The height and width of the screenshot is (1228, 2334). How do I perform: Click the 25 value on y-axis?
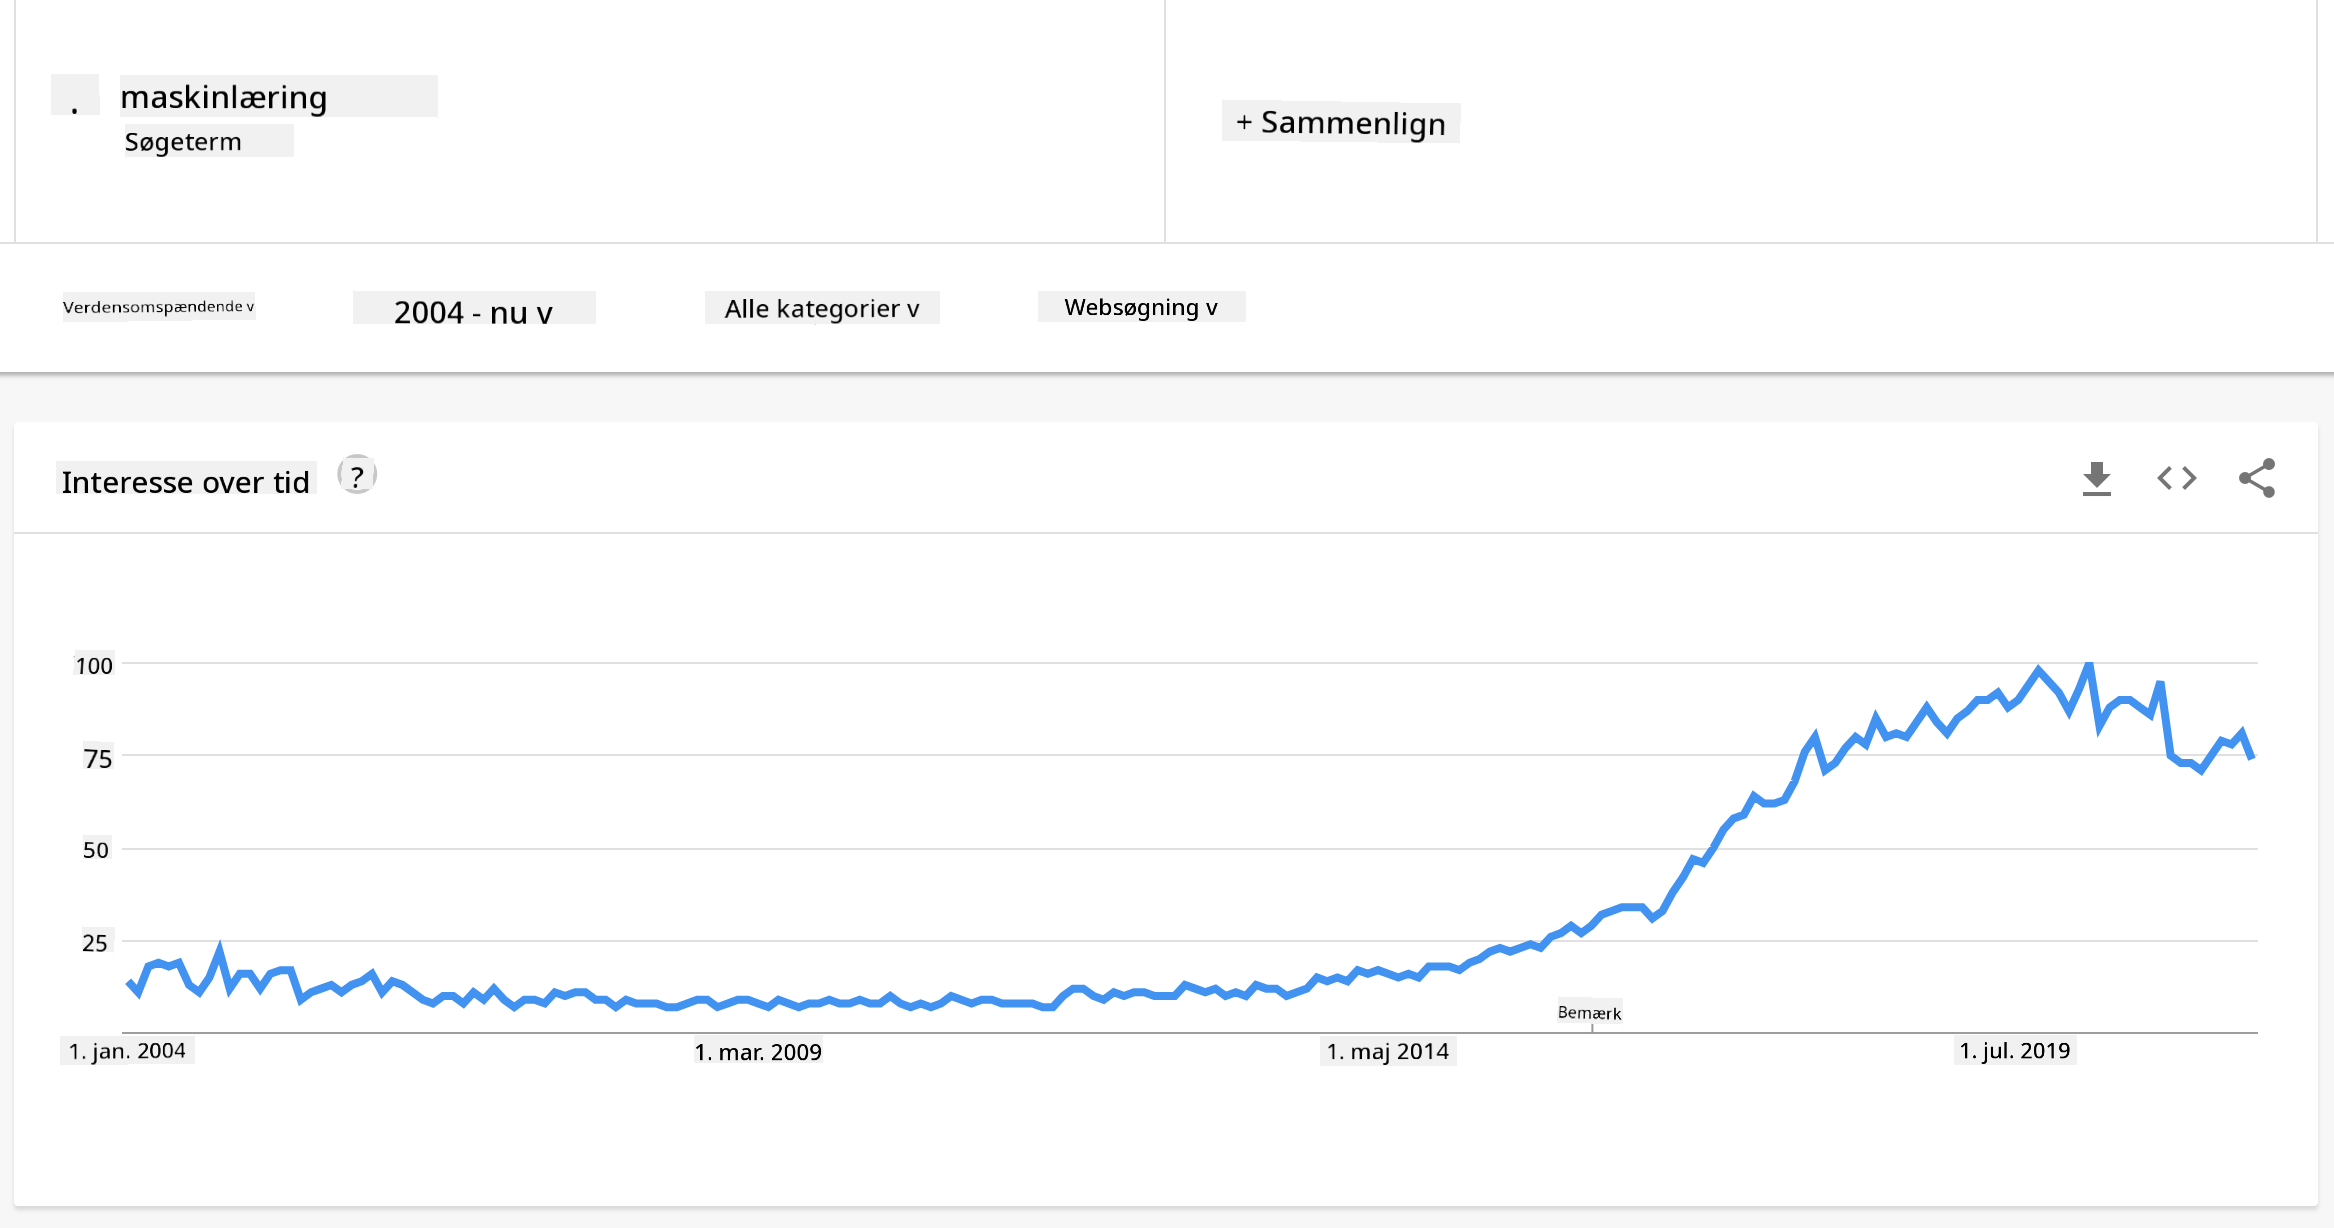[95, 943]
